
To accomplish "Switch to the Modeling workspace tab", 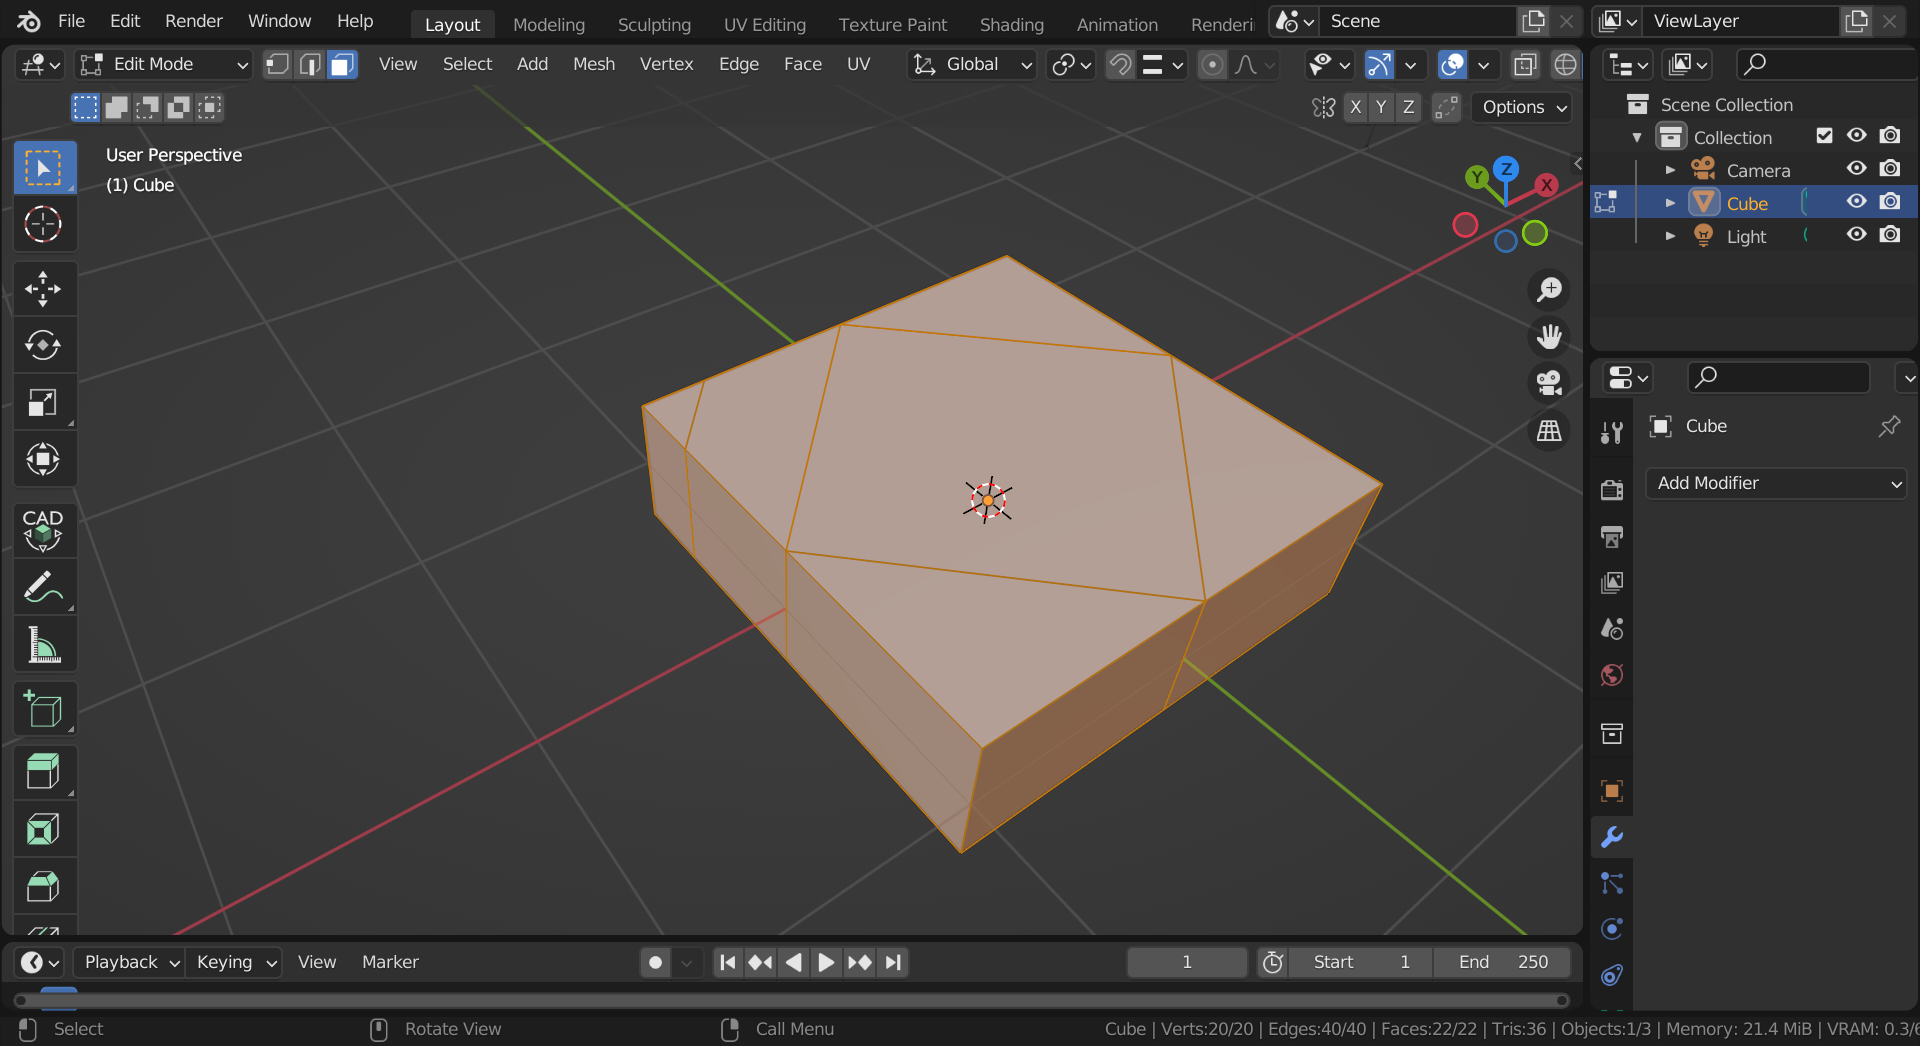I will click(x=549, y=24).
